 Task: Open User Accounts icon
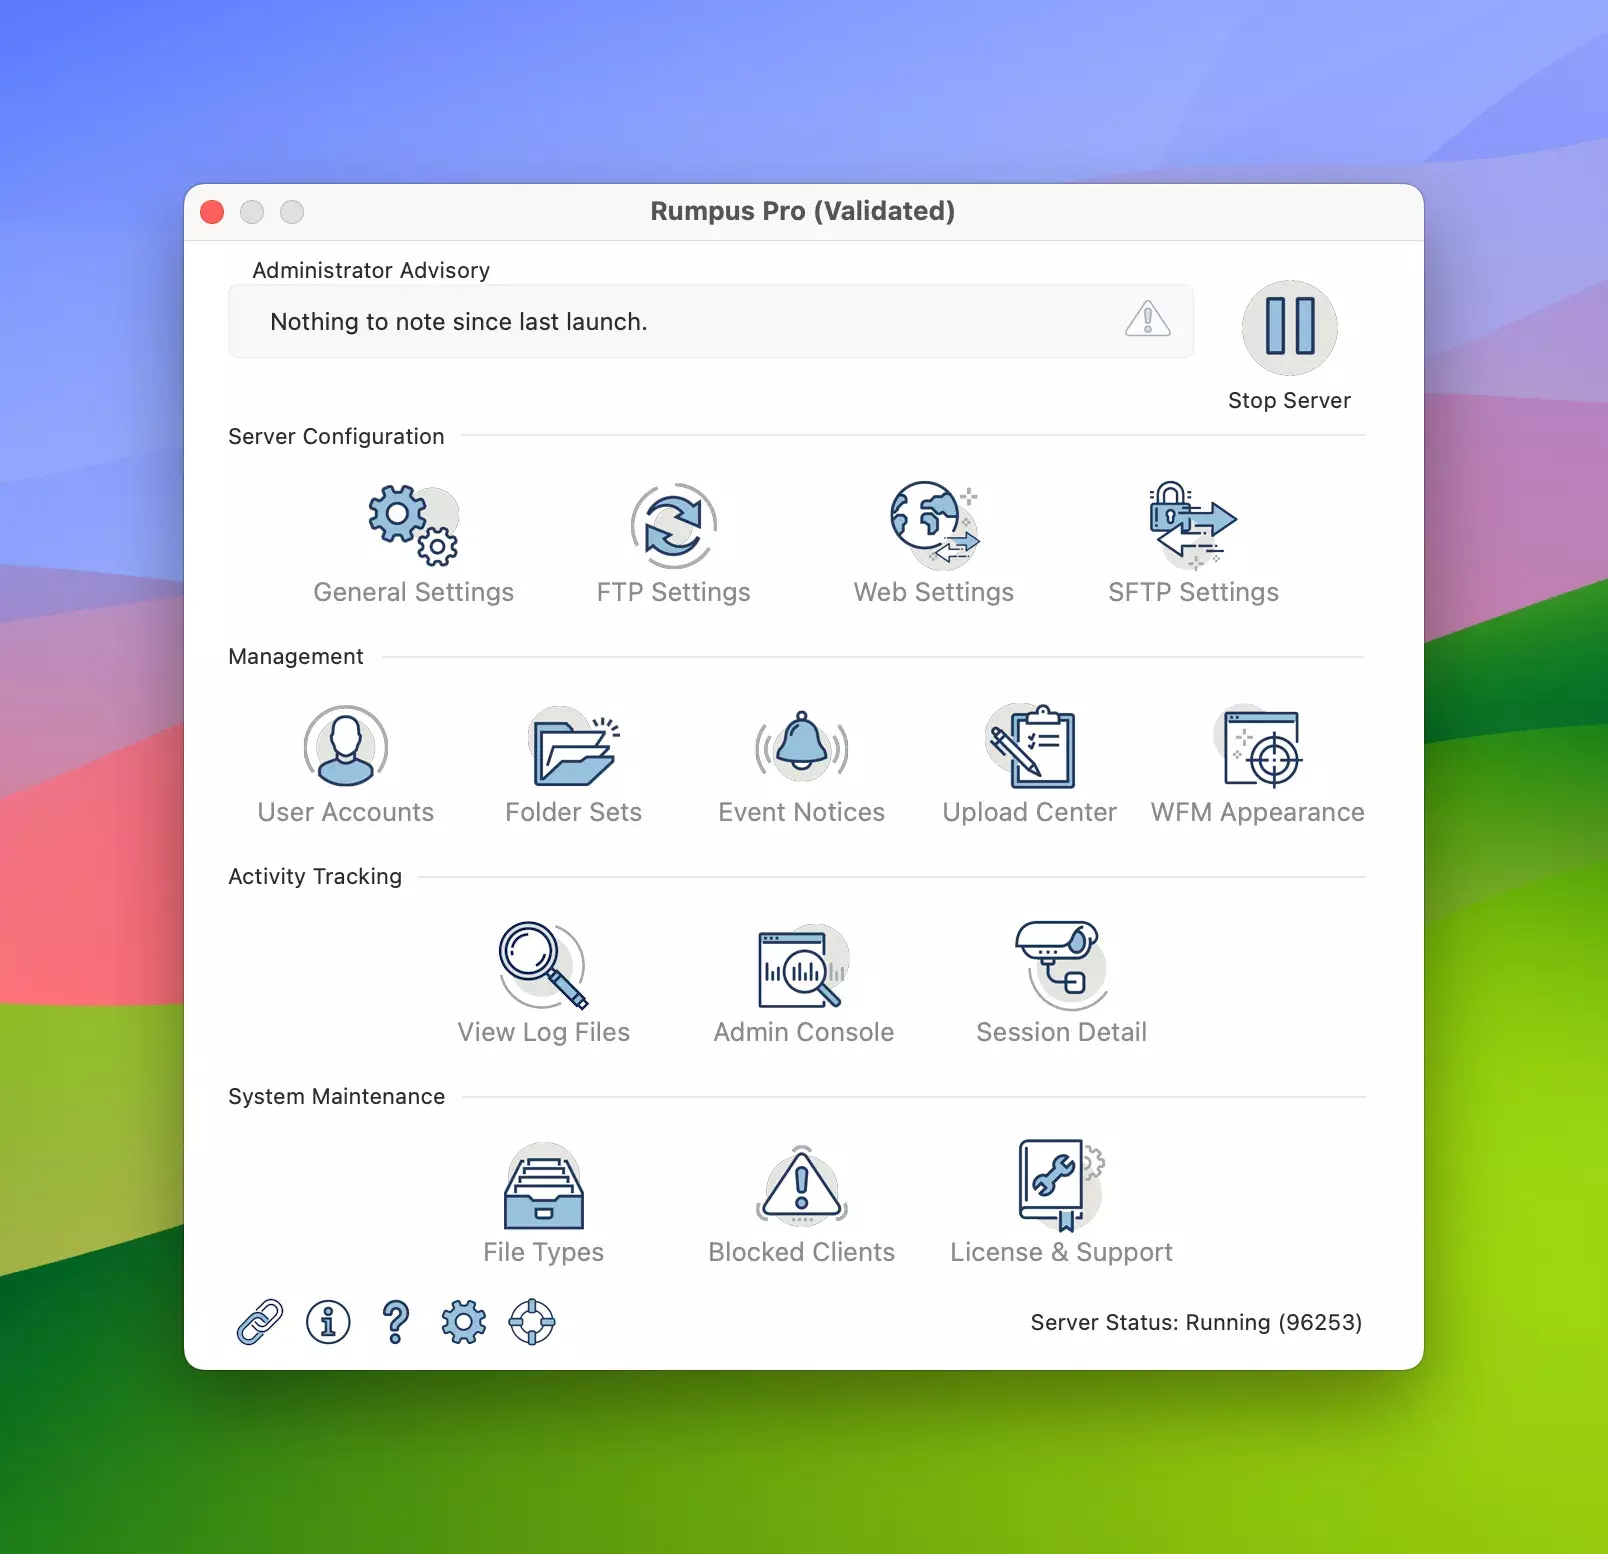point(346,747)
